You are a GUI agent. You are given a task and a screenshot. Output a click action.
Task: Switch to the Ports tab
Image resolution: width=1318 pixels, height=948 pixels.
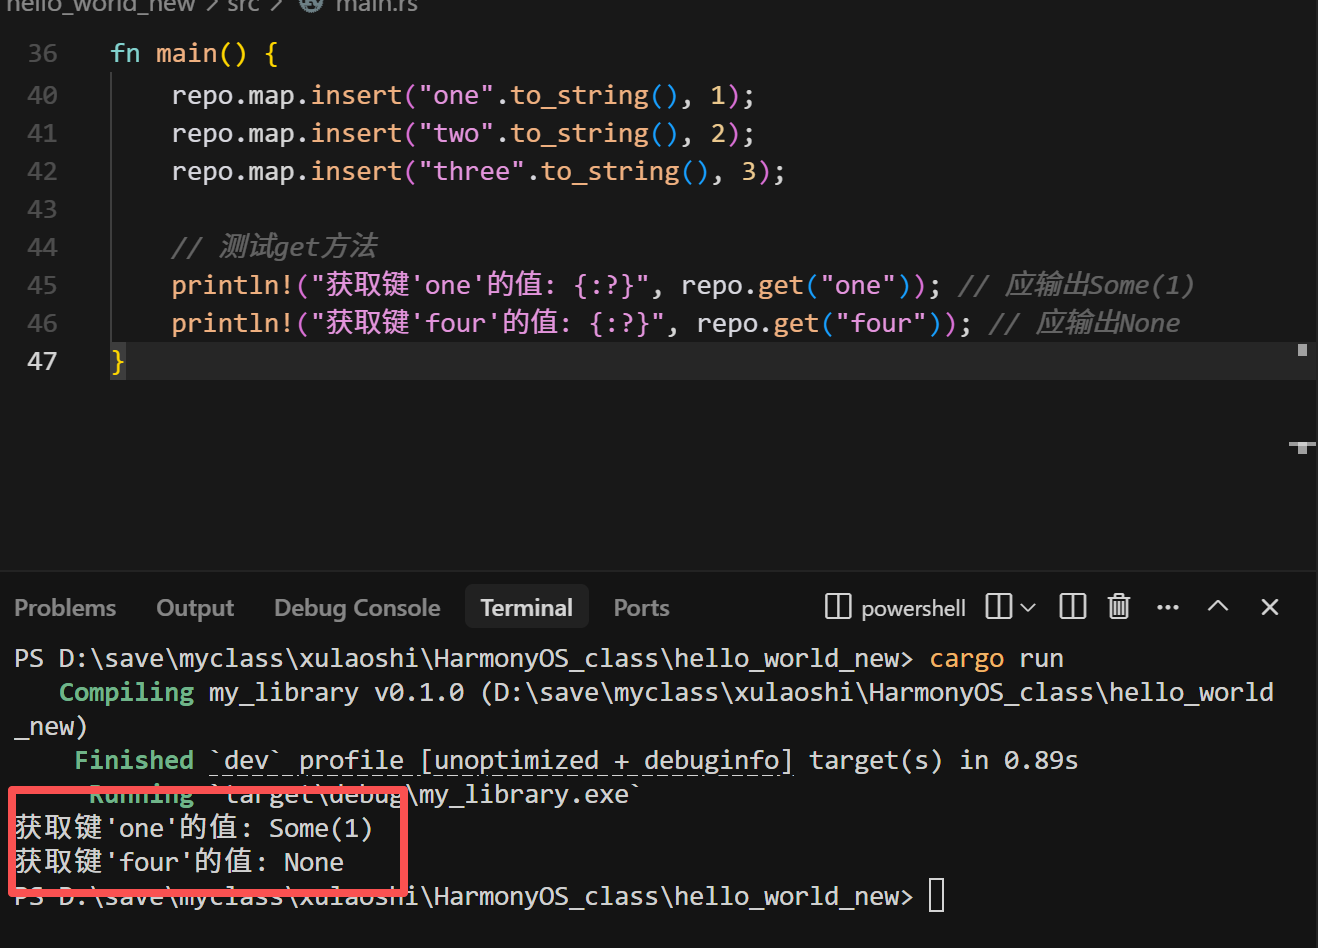click(x=641, y=608)
